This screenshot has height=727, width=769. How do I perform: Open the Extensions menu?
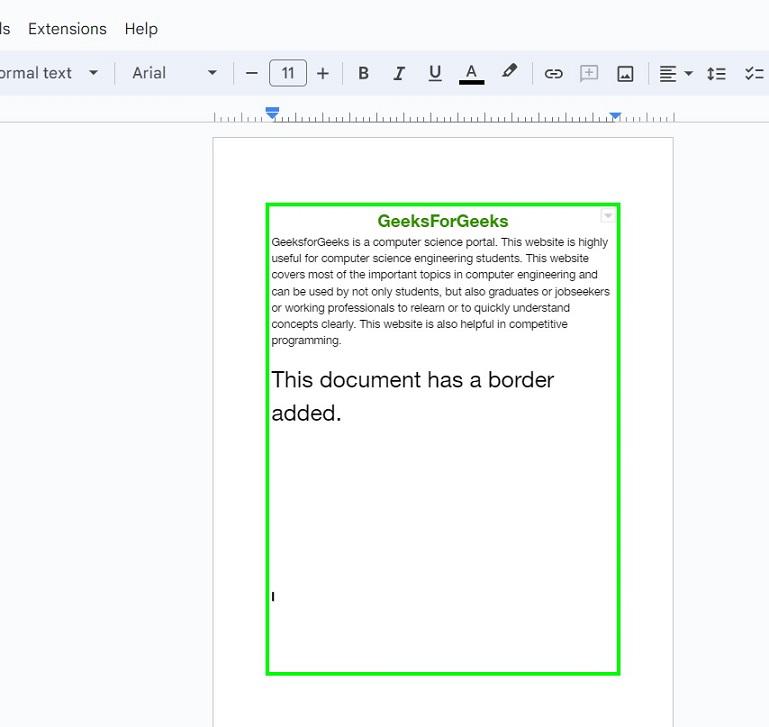(x=67, y=29)
